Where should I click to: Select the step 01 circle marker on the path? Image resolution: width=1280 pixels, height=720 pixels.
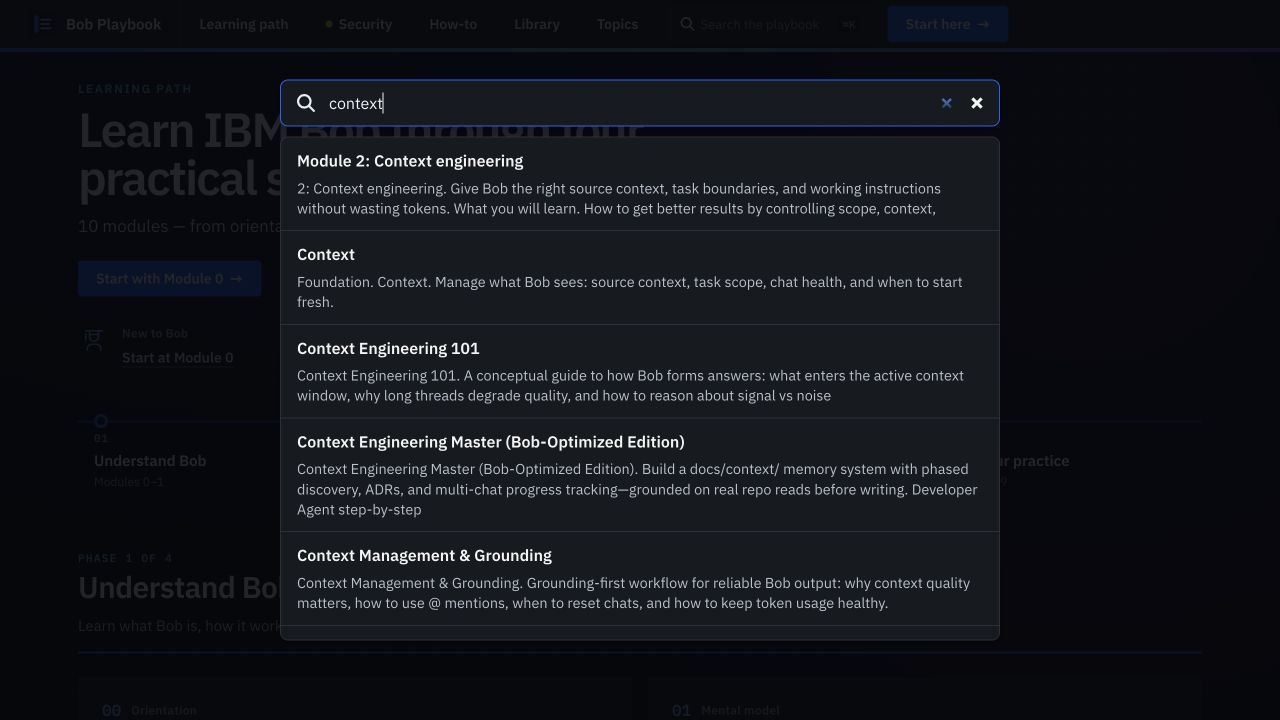[101, 422]
